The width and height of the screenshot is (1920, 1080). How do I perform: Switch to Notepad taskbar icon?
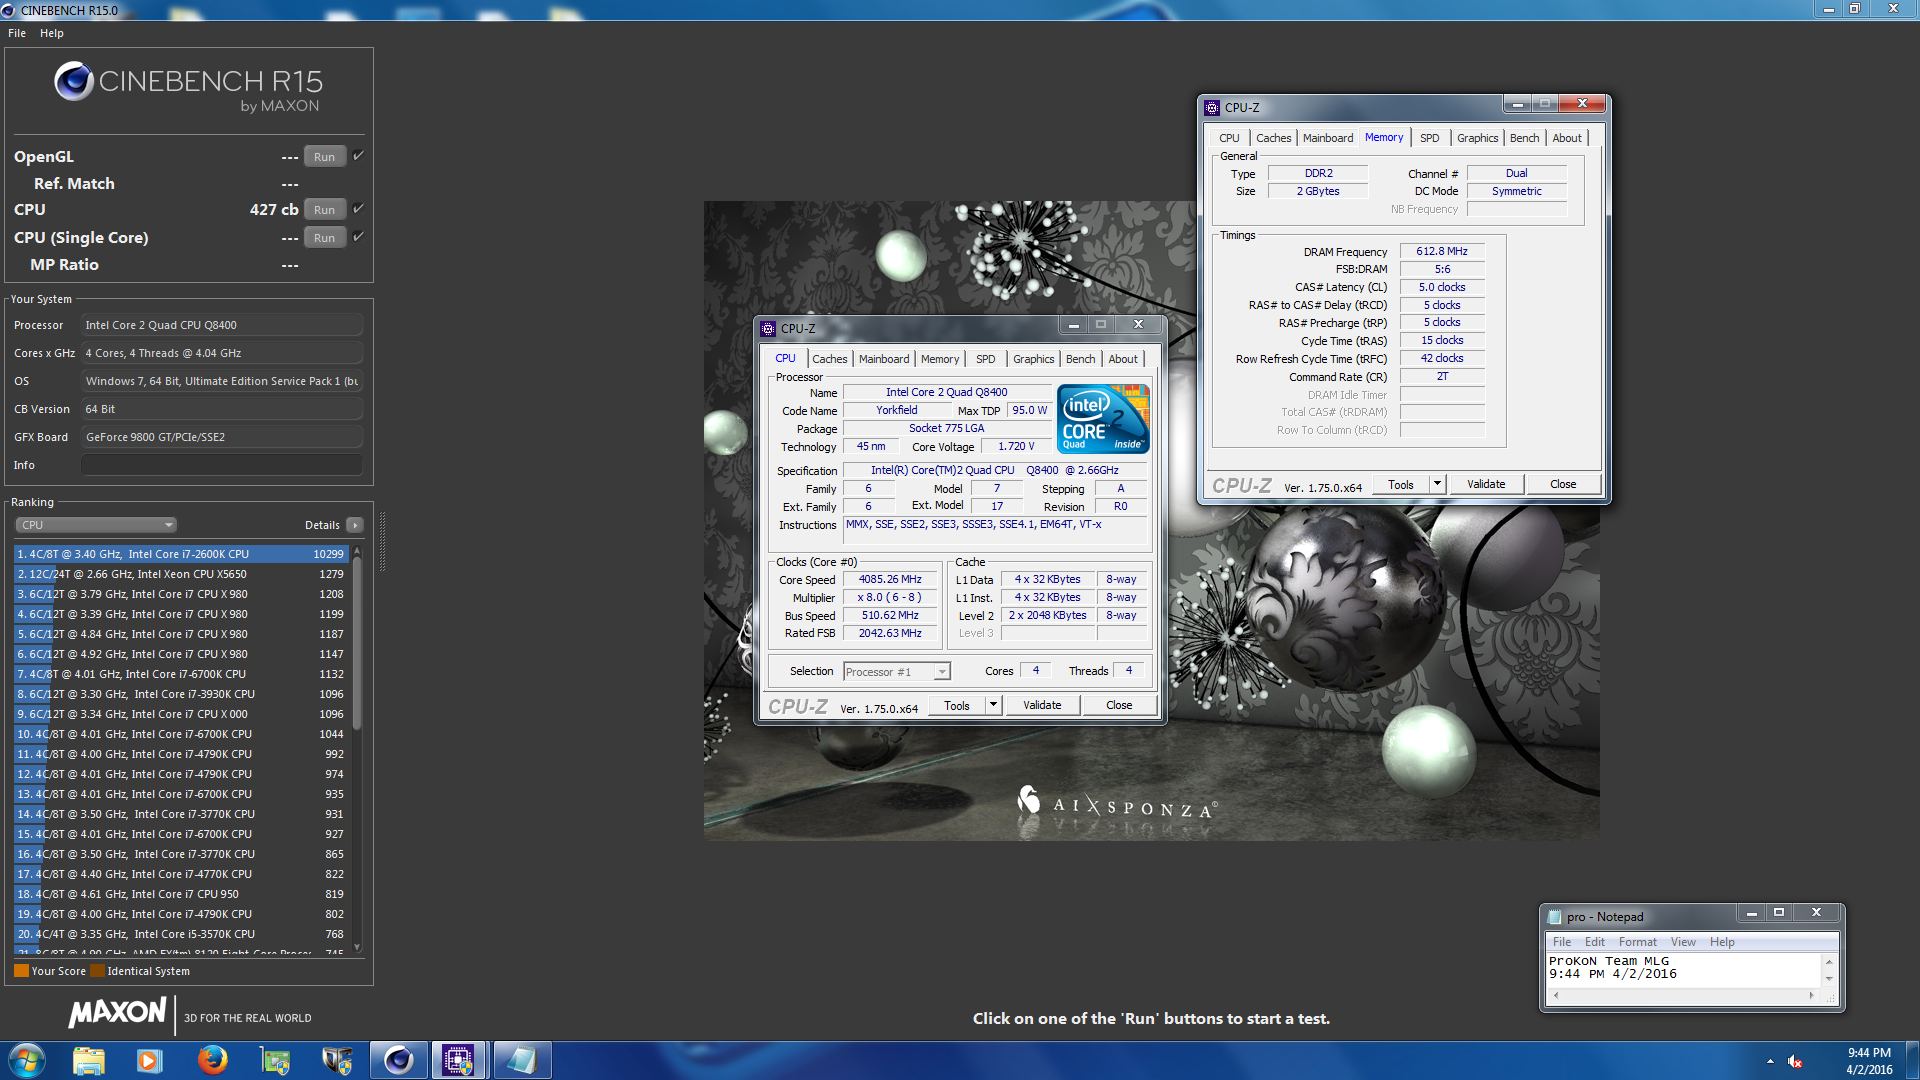click(521, 1060)
